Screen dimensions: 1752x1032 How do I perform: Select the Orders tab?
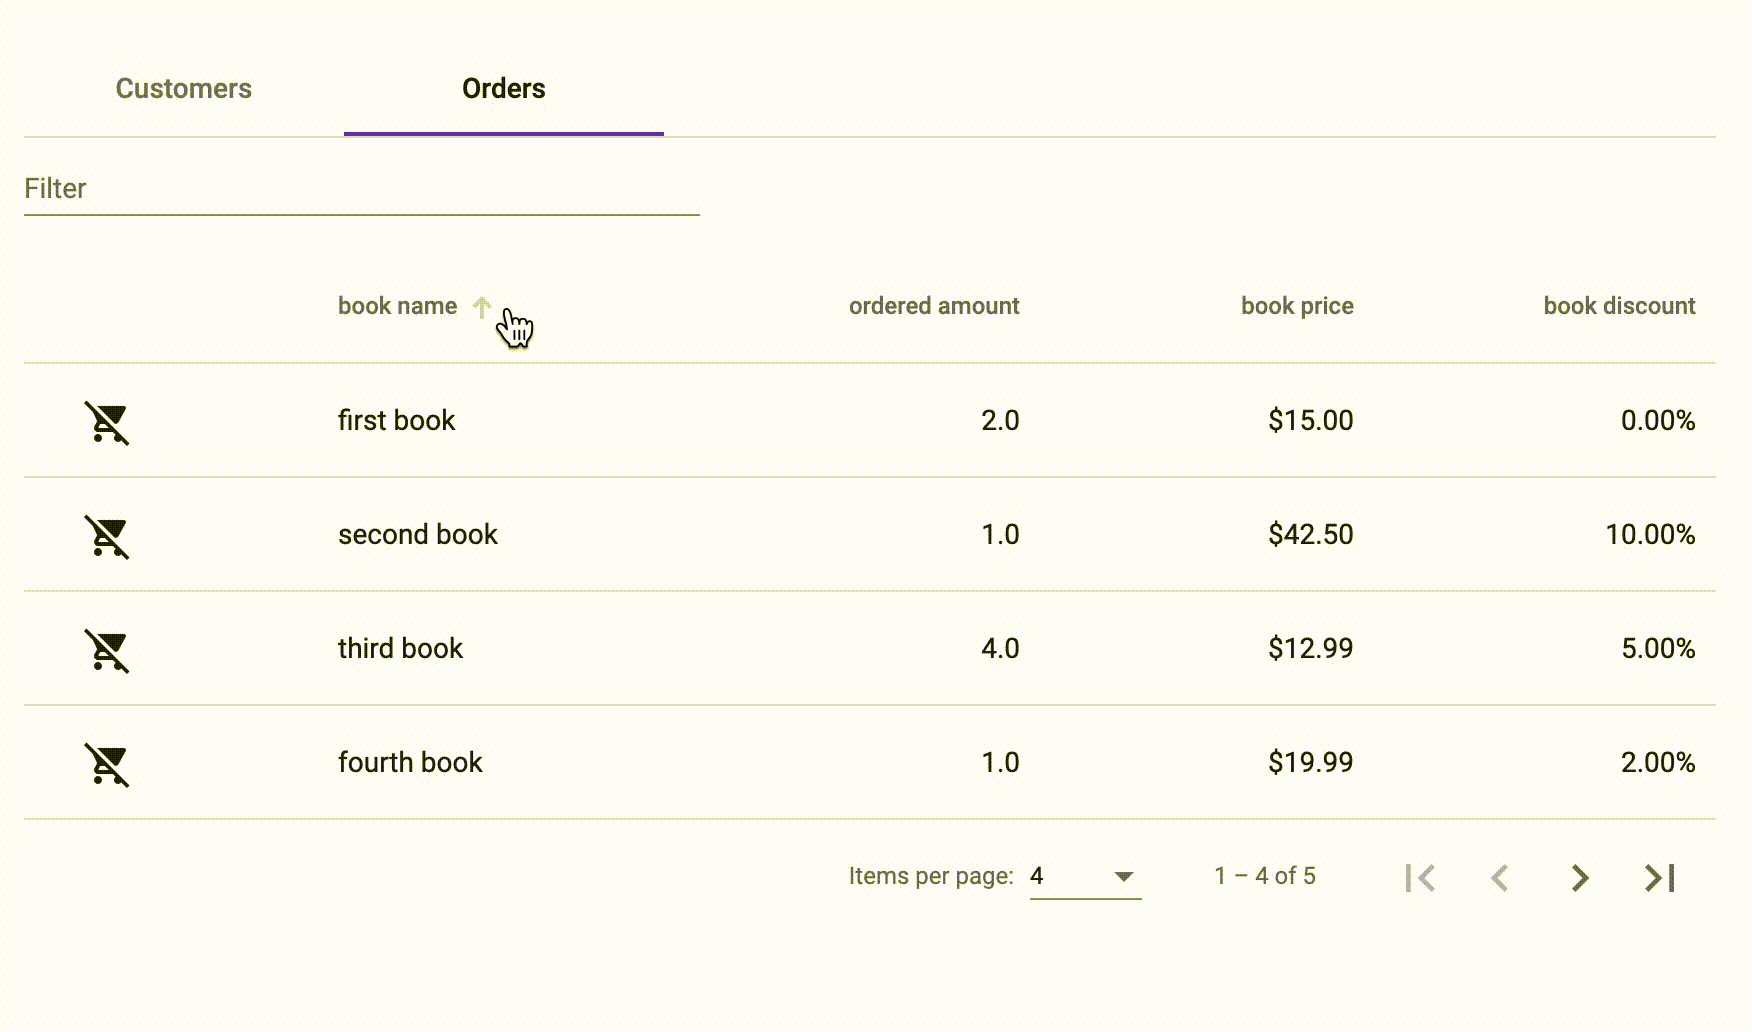[504, 89]
